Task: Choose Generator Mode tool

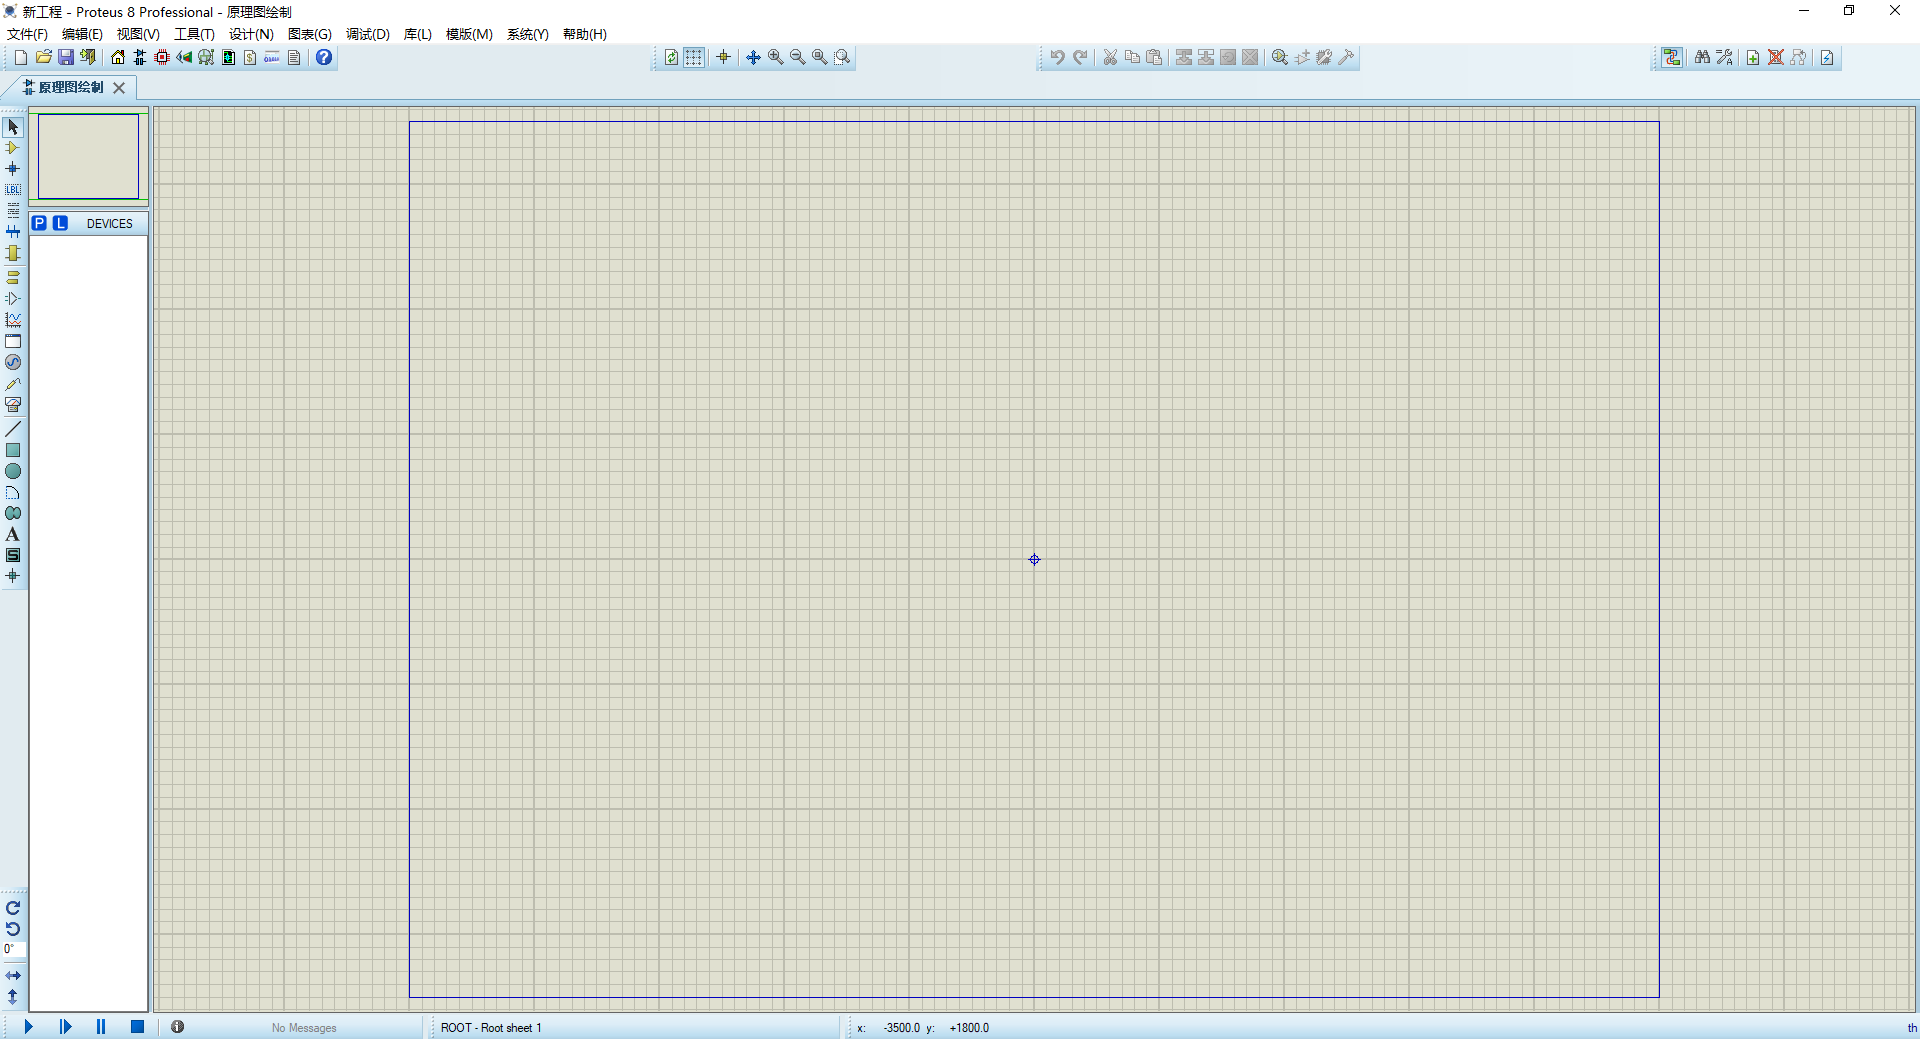Action: 13,362
